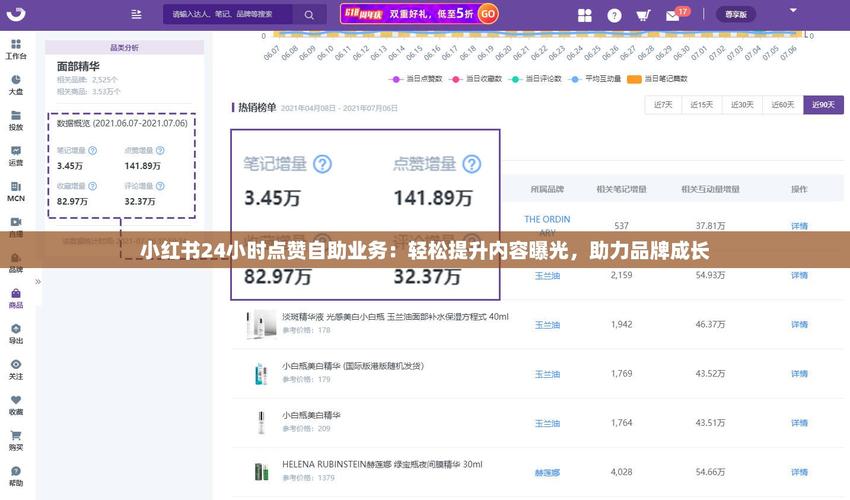The image size is (850, 500).
Task: Collapse the sidebar with the menu fold icon
Action: point(136,15)
